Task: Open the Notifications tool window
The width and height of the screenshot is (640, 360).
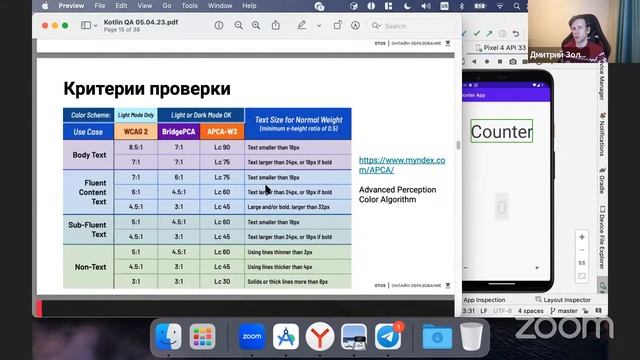Action: tap(602, 134)
